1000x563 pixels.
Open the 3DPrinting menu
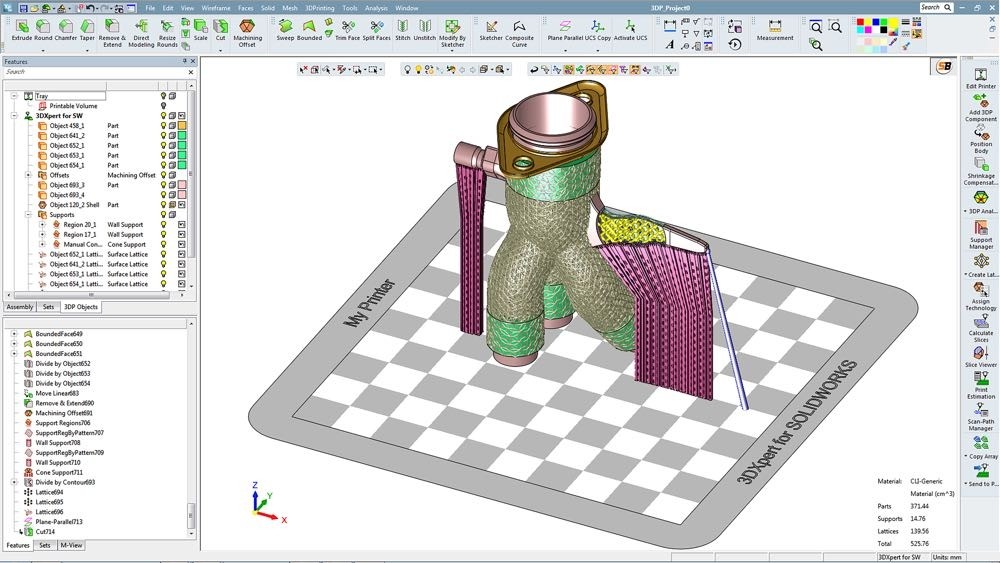point(319,8)
